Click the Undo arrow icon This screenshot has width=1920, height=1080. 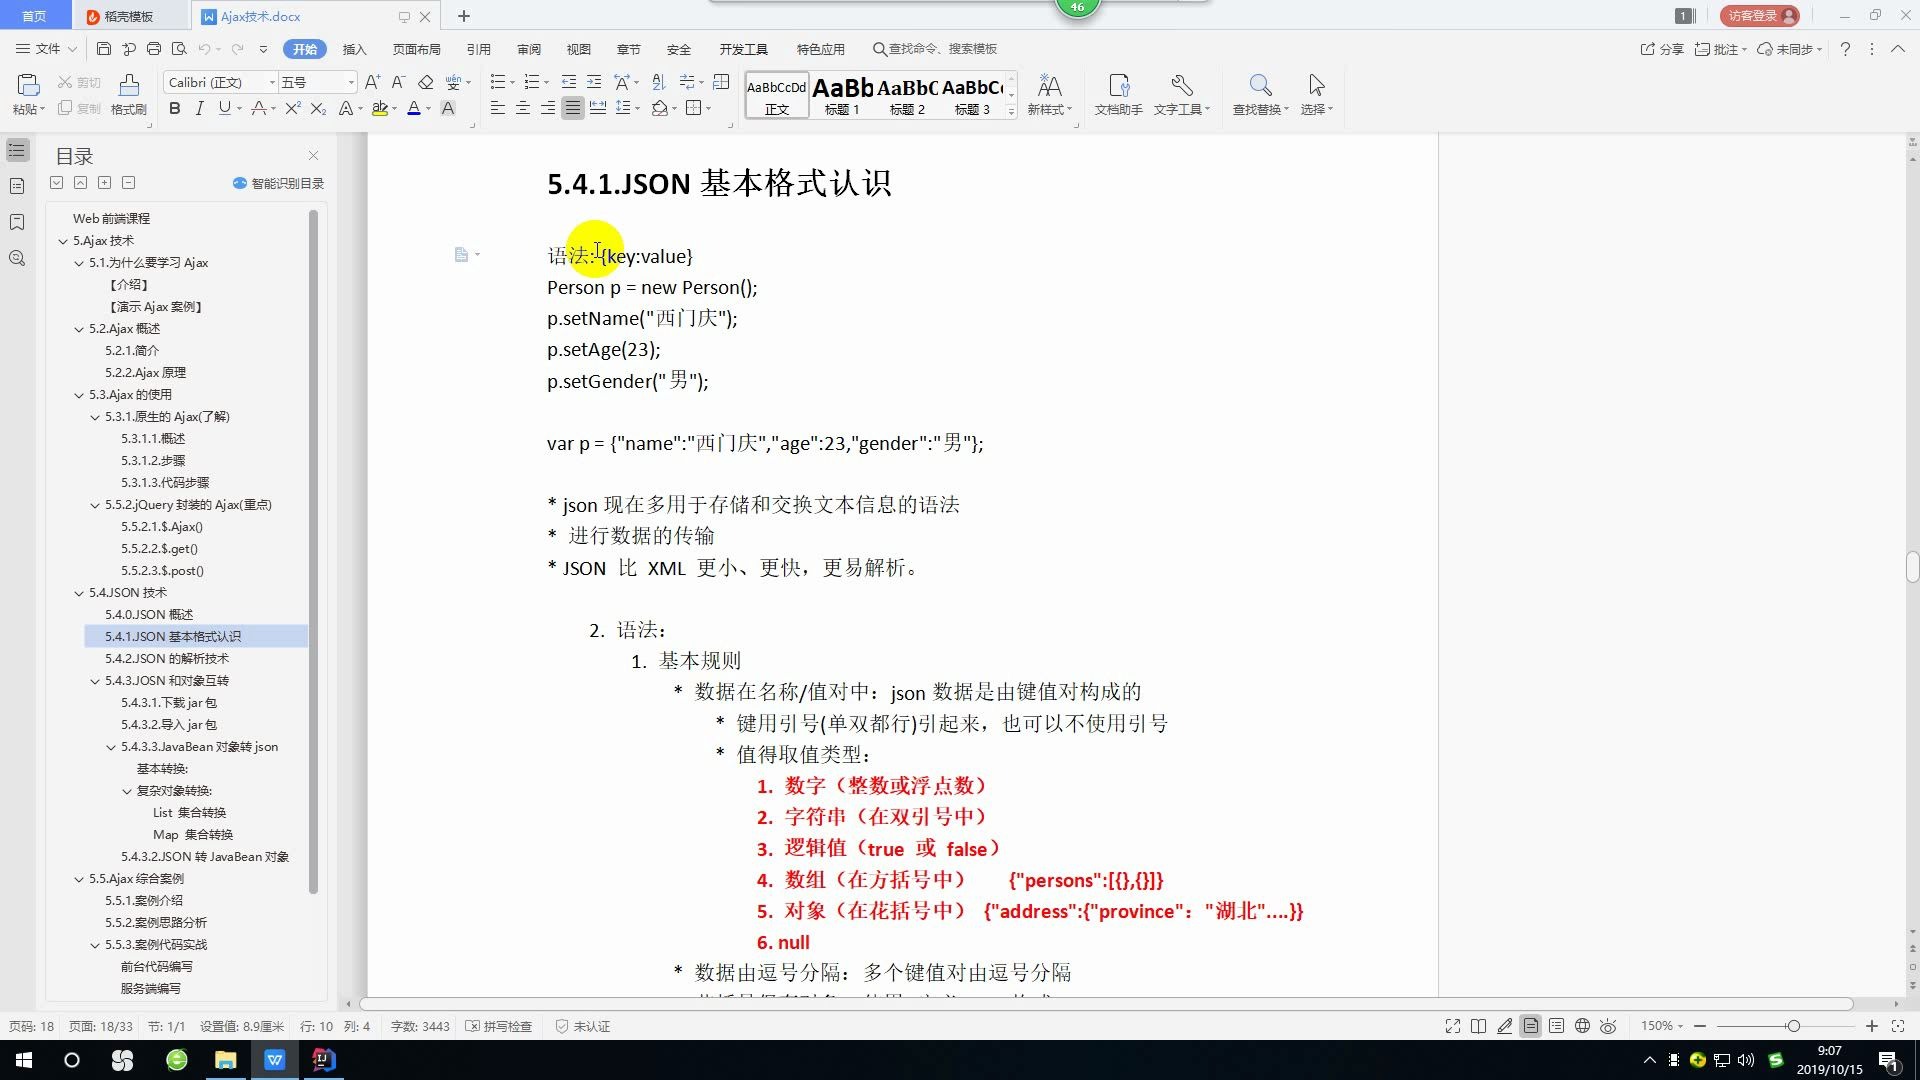pyautogui.click(x=205, y=49)
